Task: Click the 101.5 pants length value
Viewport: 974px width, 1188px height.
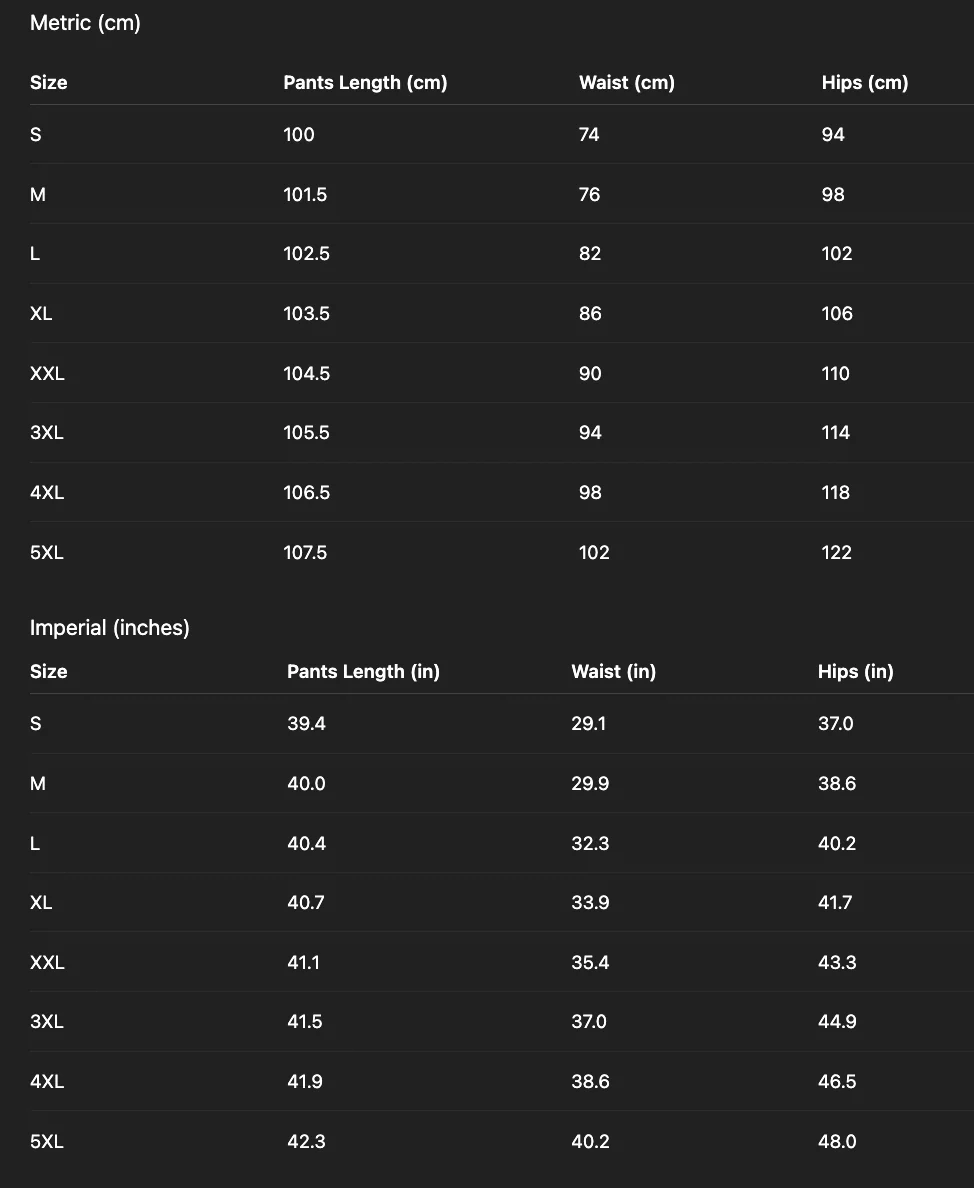Action: click(305, 195)
